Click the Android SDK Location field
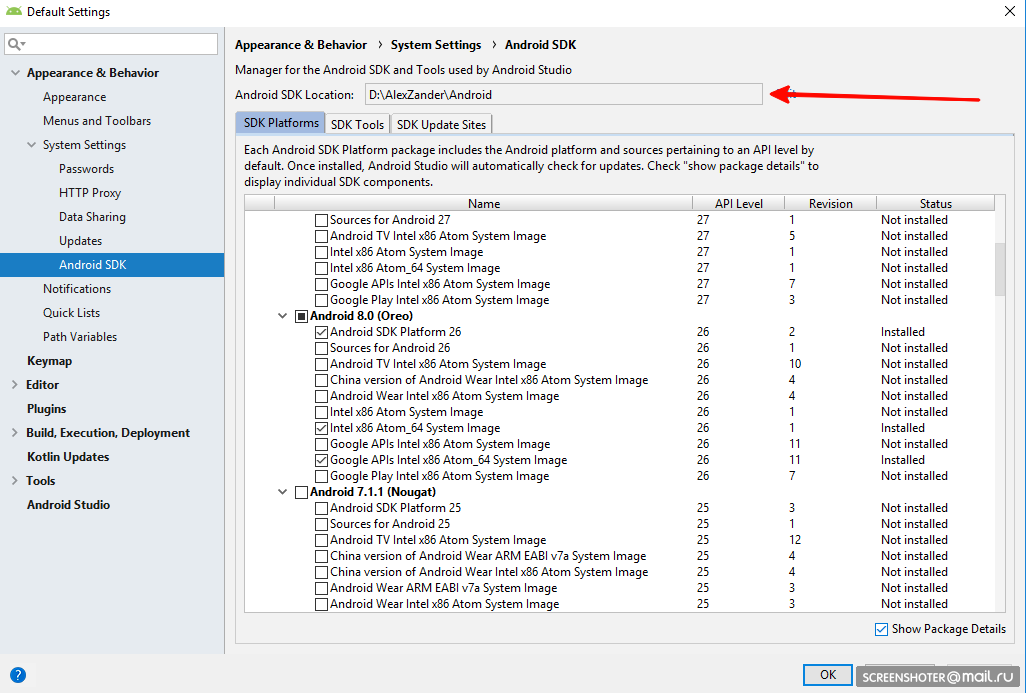This screenshot has height=693, width=1026. 563,95
